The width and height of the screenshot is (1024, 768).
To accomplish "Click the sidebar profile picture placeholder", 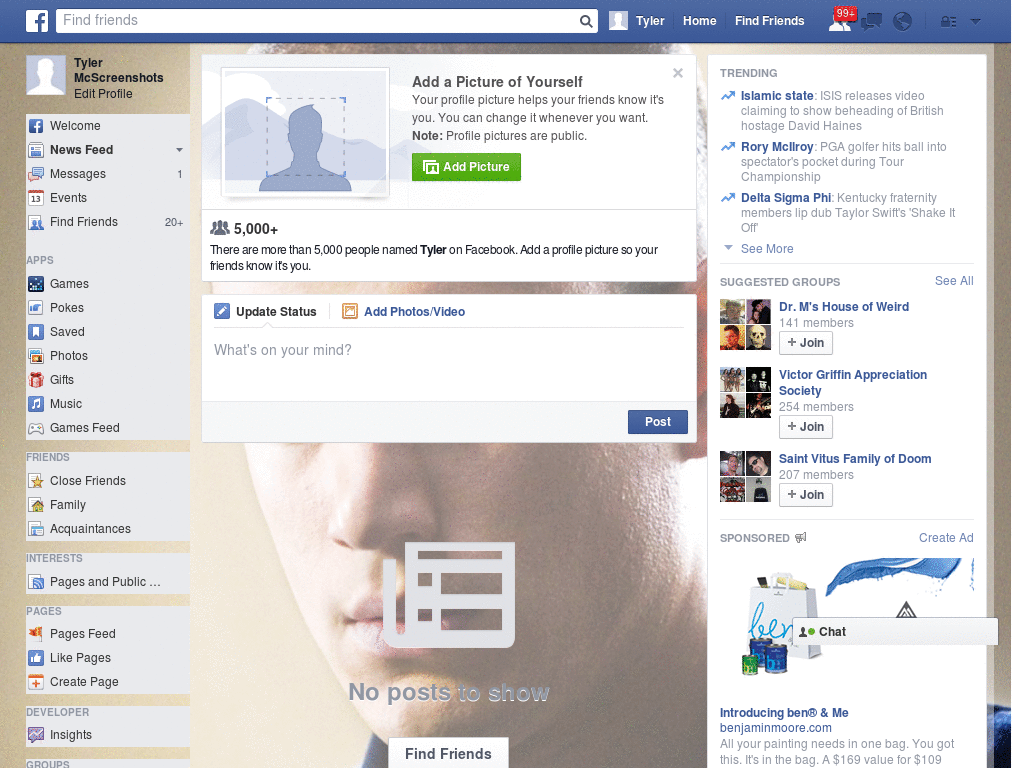I will 46,75.
